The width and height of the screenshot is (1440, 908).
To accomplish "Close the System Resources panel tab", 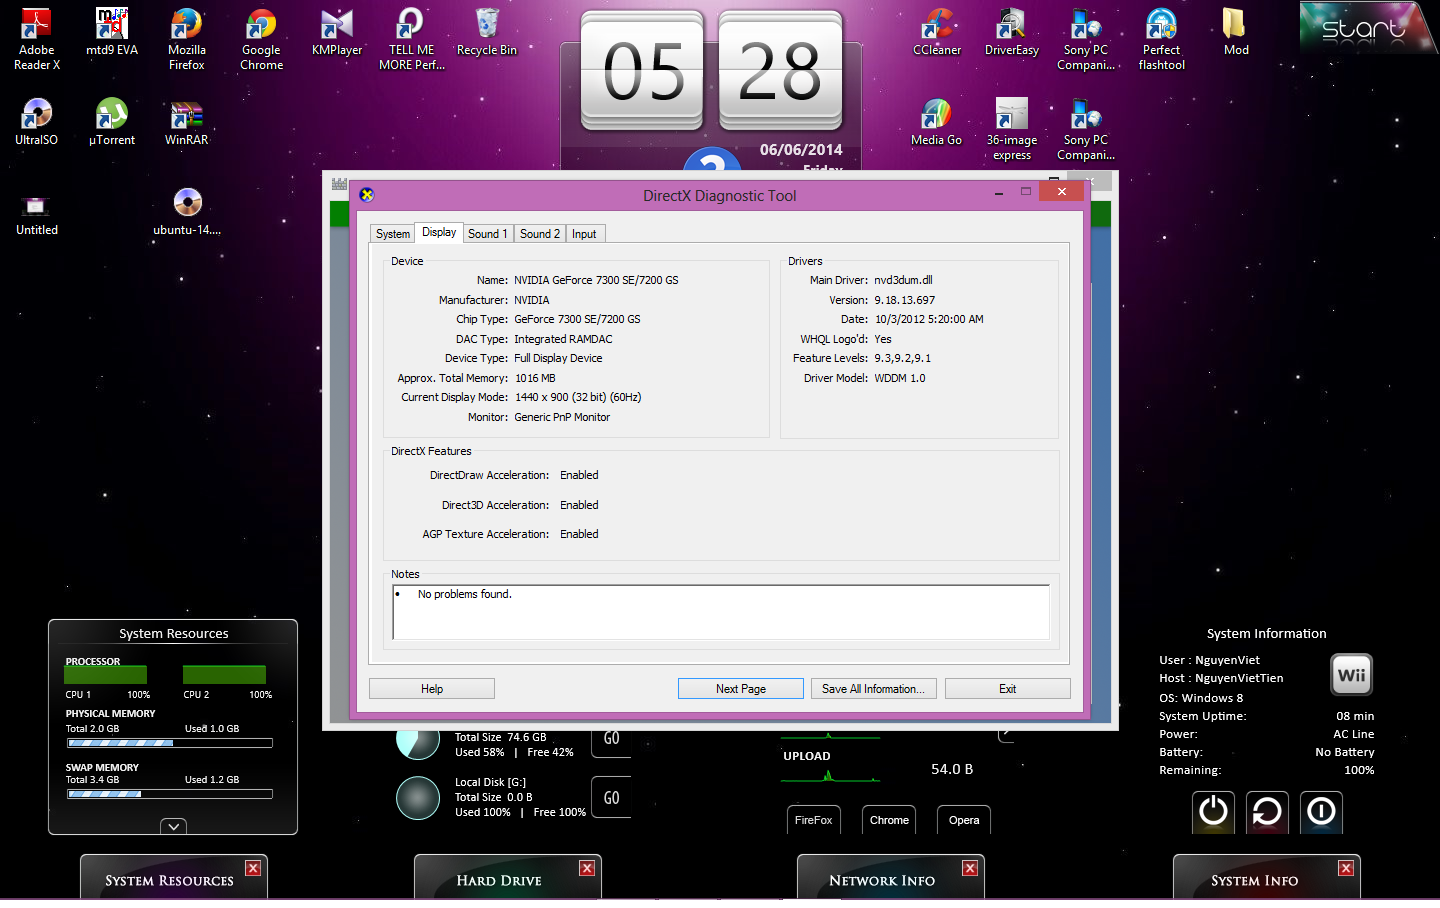I will [x=253, y=868].
